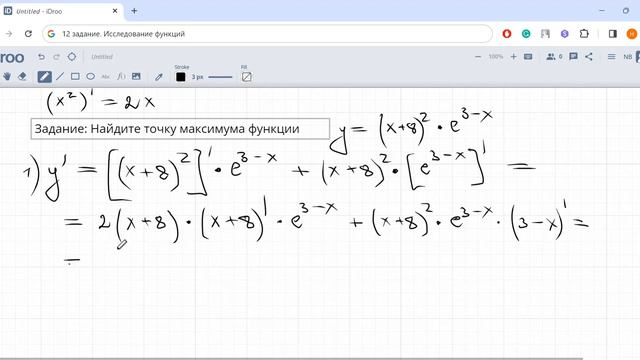Viewport: 640px width, 360px height.
Task: Rename the board title Untitled
Action: 102,57
